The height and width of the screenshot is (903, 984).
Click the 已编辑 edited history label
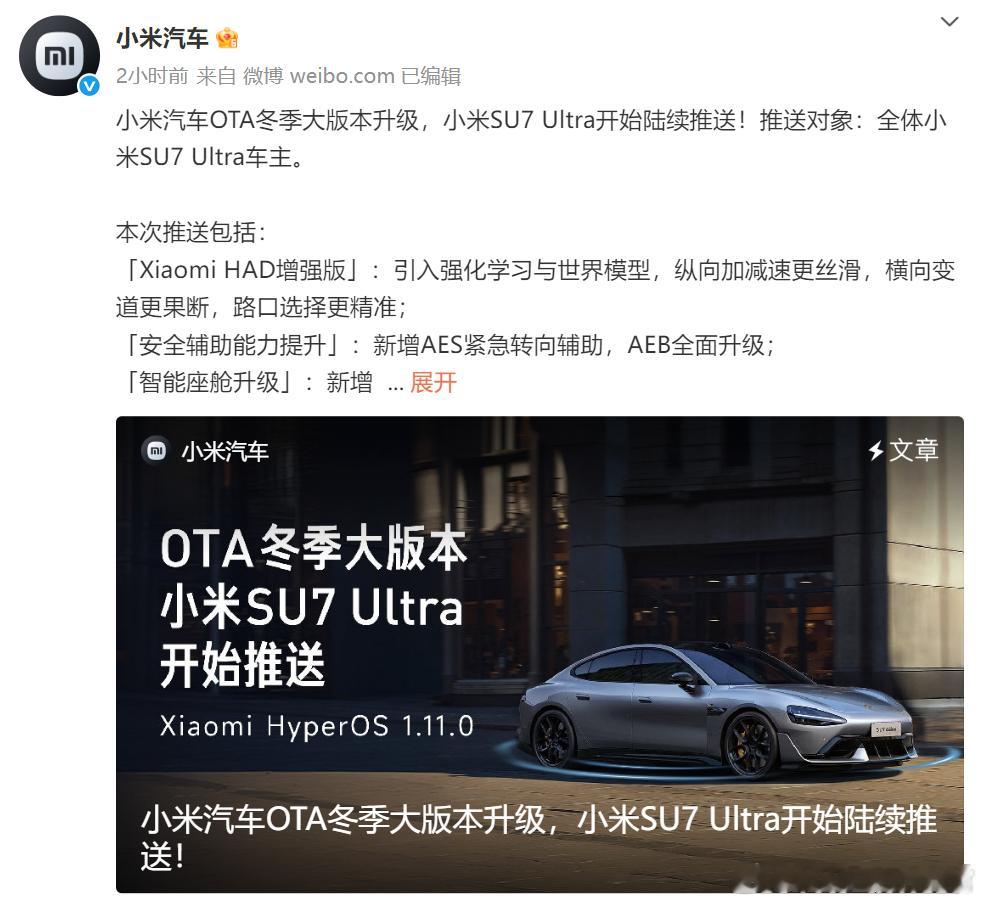pos(431,76)
